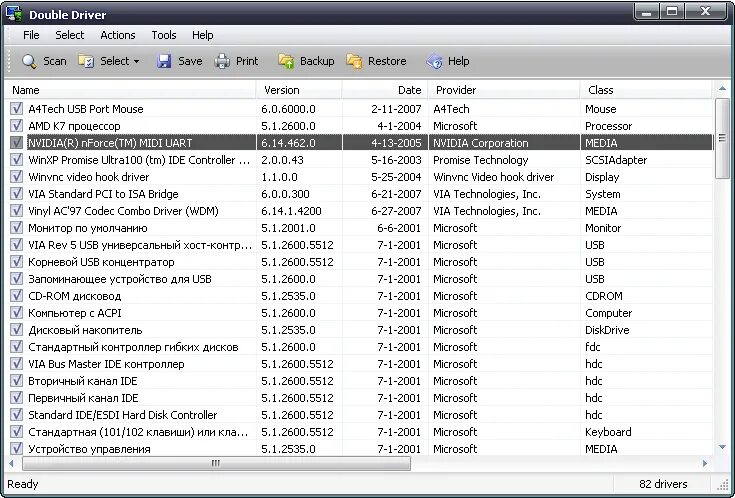
Task: Uncheck the A4Tech USB Port Mouse checkbox
Action: (x=16, y=109)
